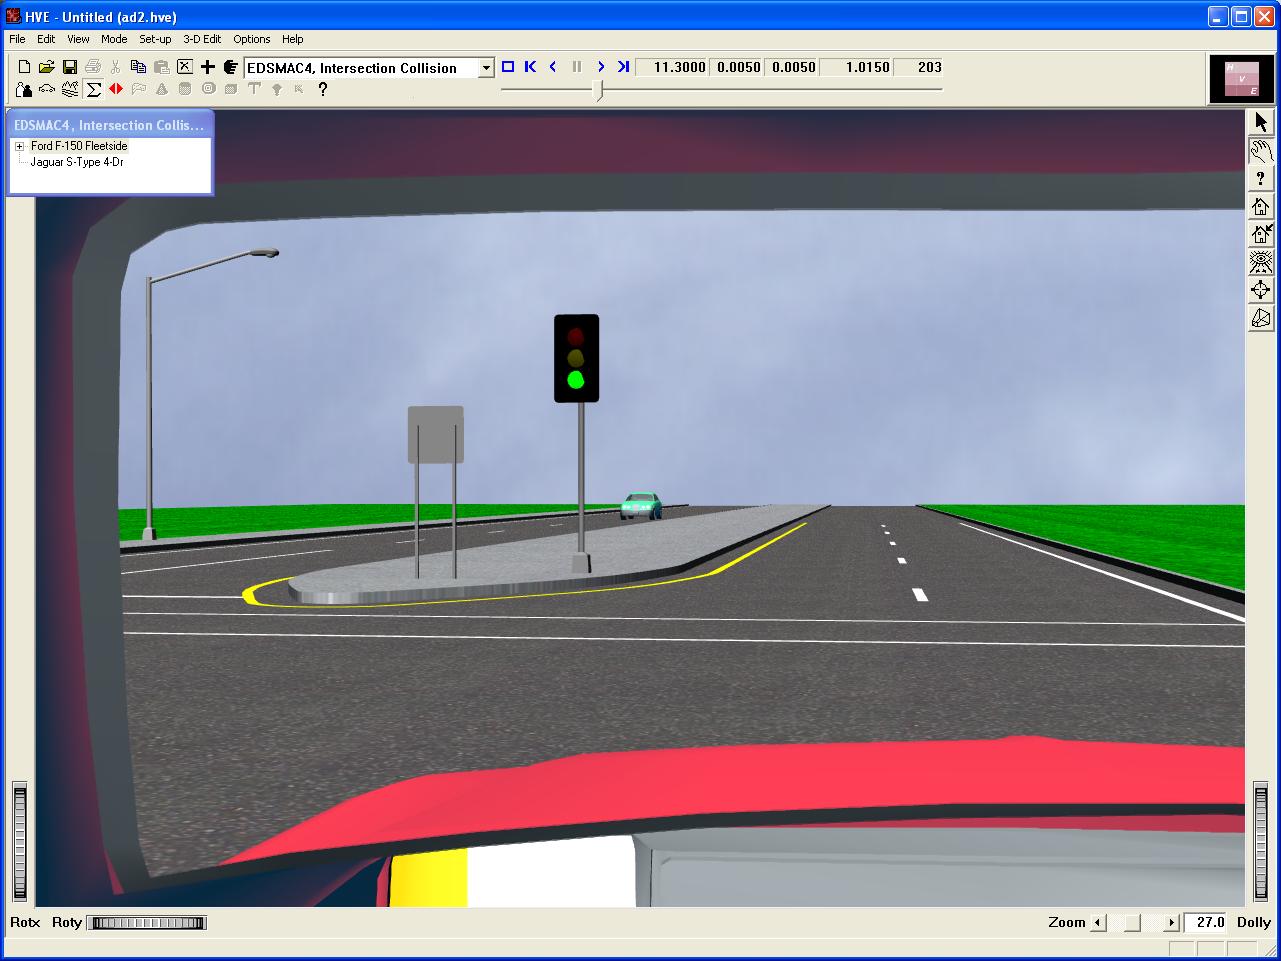Click the simulation time slider thumb
Screen dimensions: 1281x961
598,90
